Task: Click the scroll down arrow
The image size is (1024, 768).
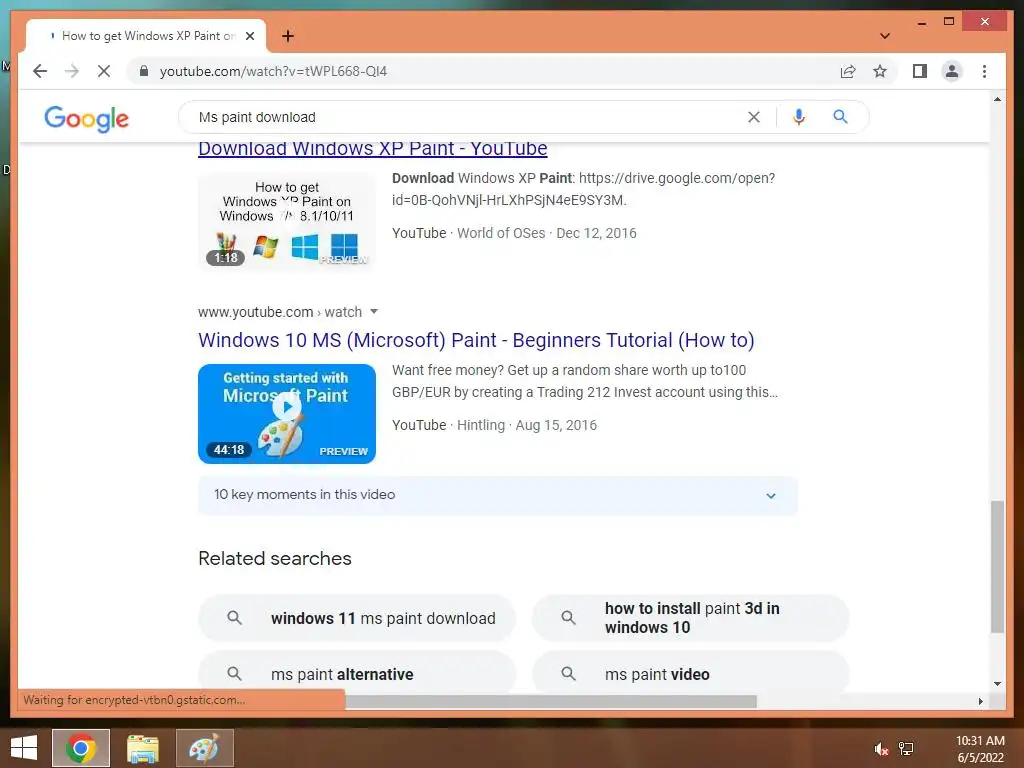Action: point(997,684)
